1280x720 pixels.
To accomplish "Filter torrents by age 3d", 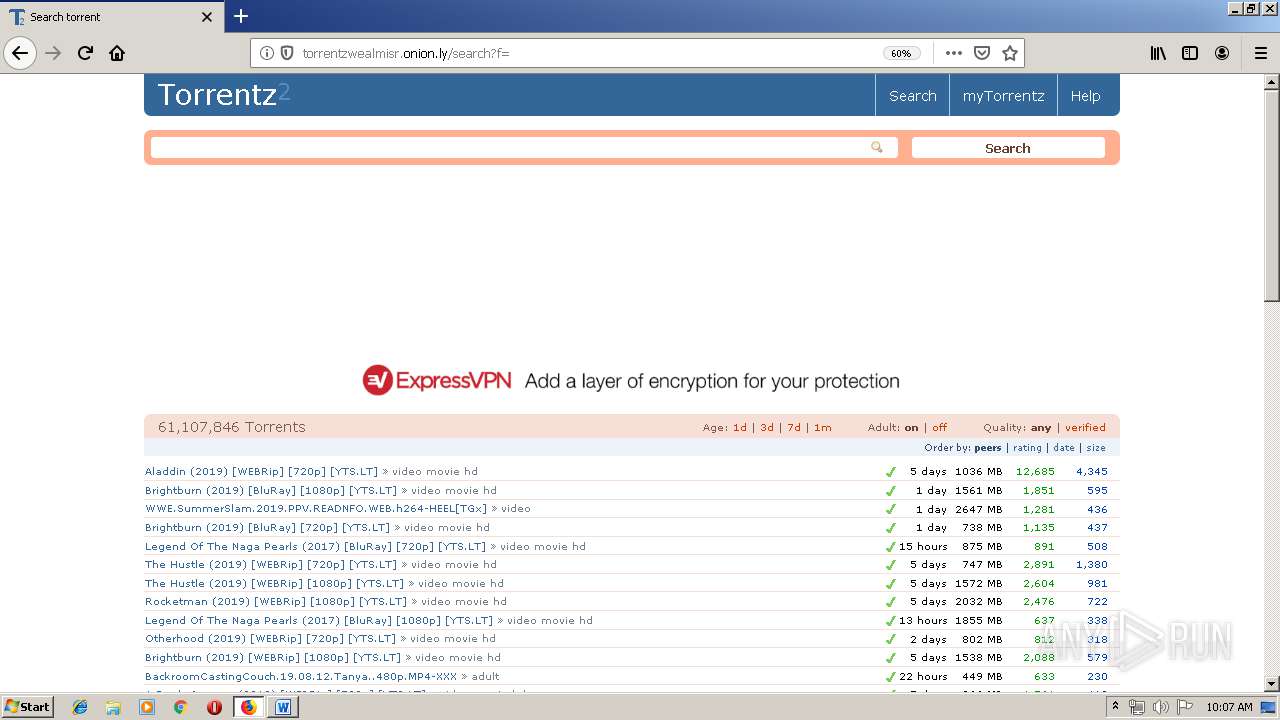I will click(x=767, y=428).
